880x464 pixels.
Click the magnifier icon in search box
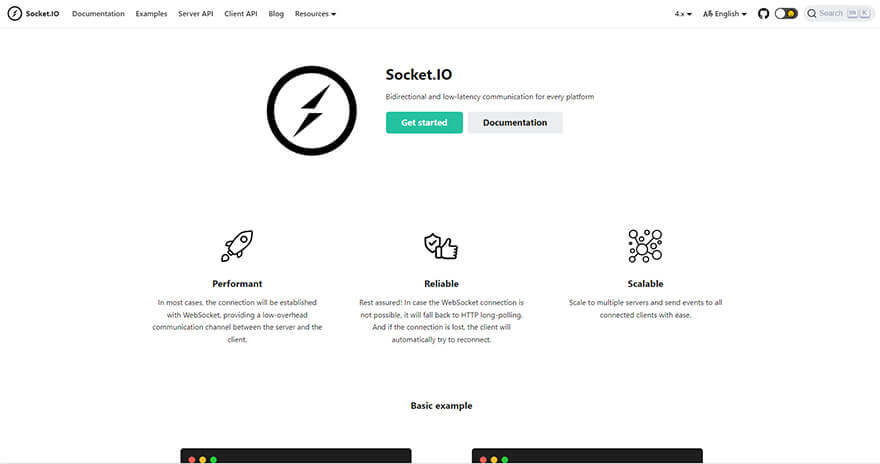pyautogui.click(x=812, y=13)
